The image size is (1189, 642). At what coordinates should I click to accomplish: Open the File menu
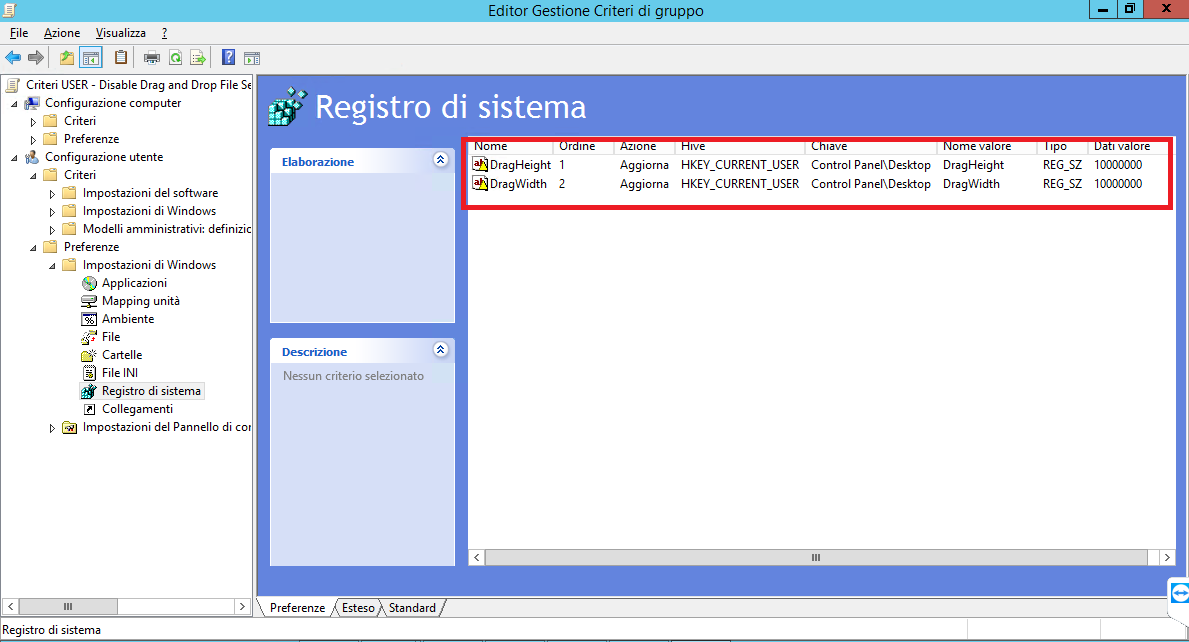point(19,33)
